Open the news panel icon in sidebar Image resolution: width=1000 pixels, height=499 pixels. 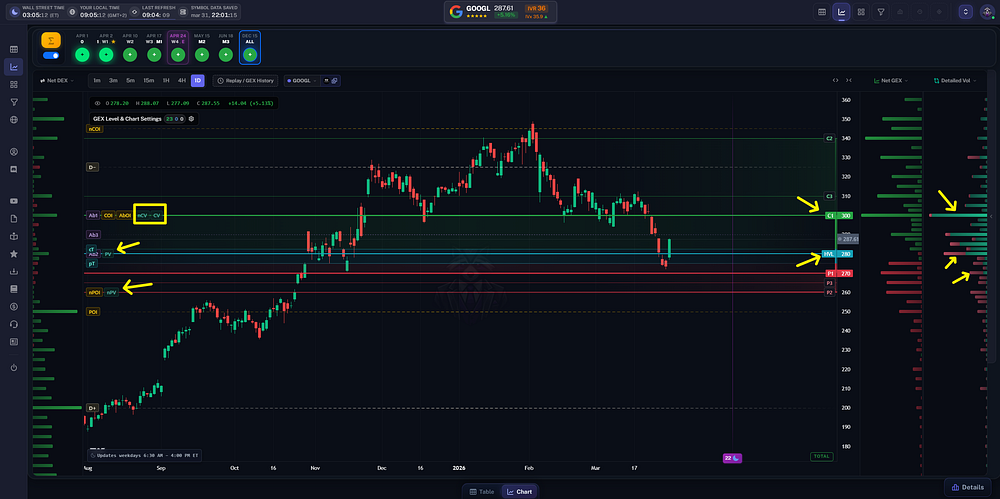click(14, 341)
